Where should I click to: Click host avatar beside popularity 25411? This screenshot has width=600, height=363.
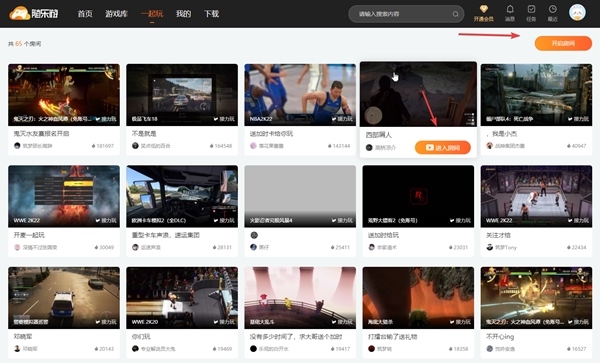coord(253,247)
